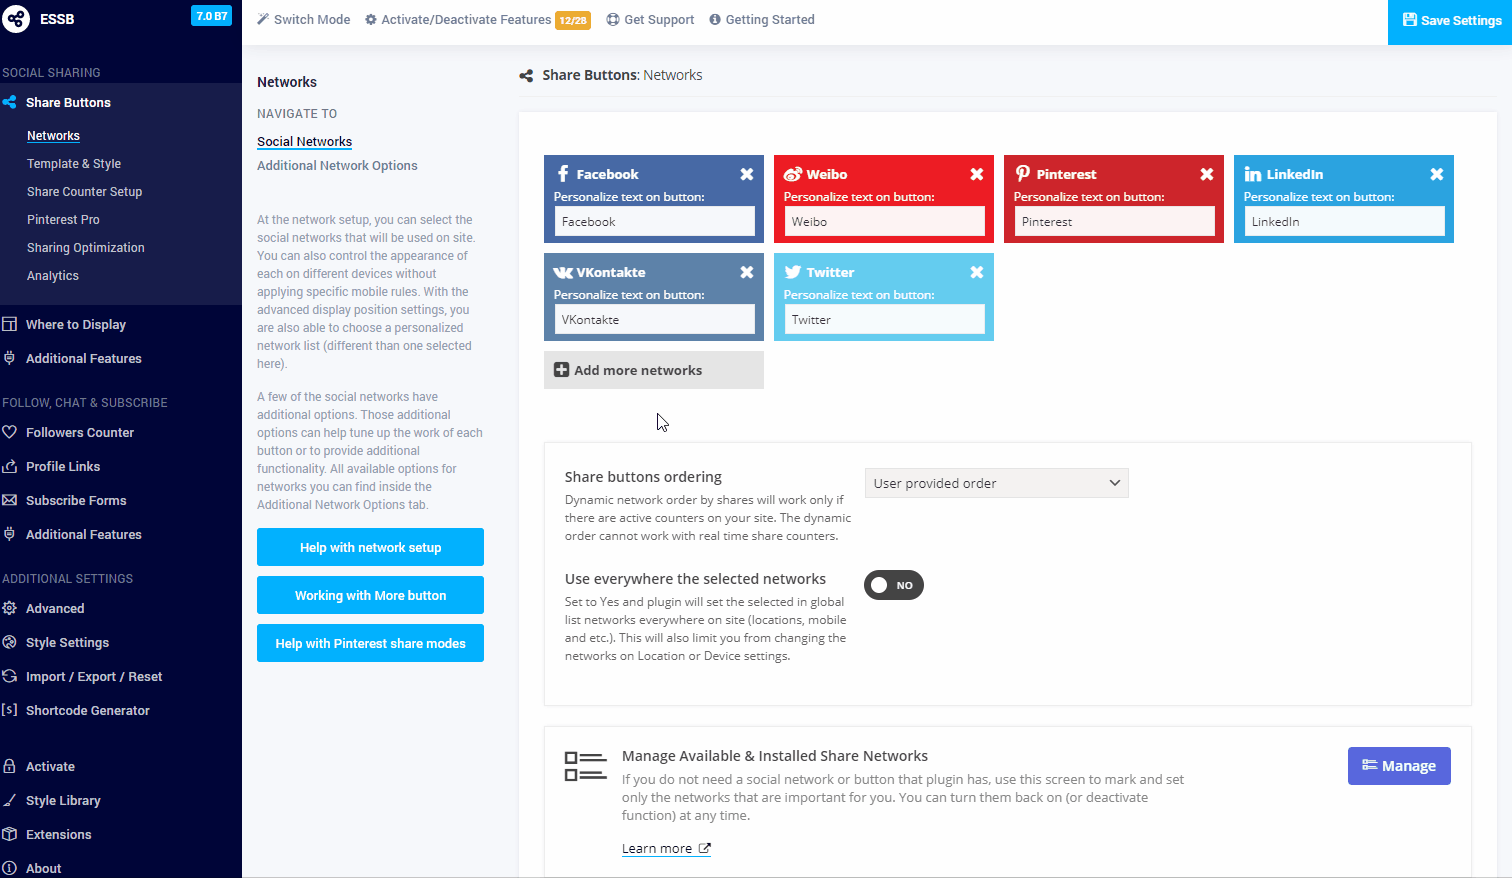
Task: Open Help with Pinterest share modes
Action: pos(370,643)
